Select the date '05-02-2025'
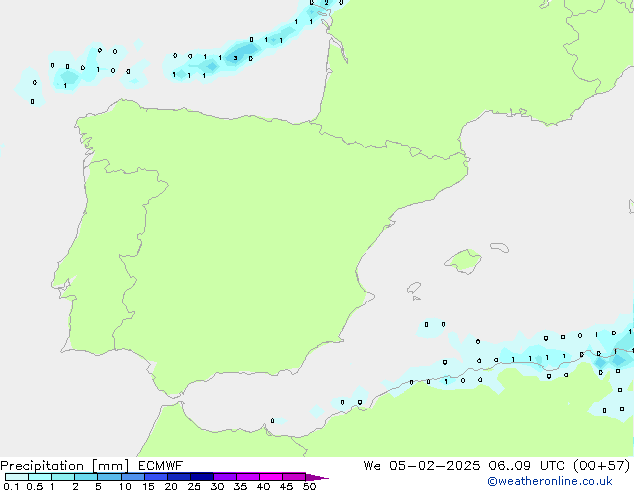Viewport: 634px width, 490px height. (435, 466)
